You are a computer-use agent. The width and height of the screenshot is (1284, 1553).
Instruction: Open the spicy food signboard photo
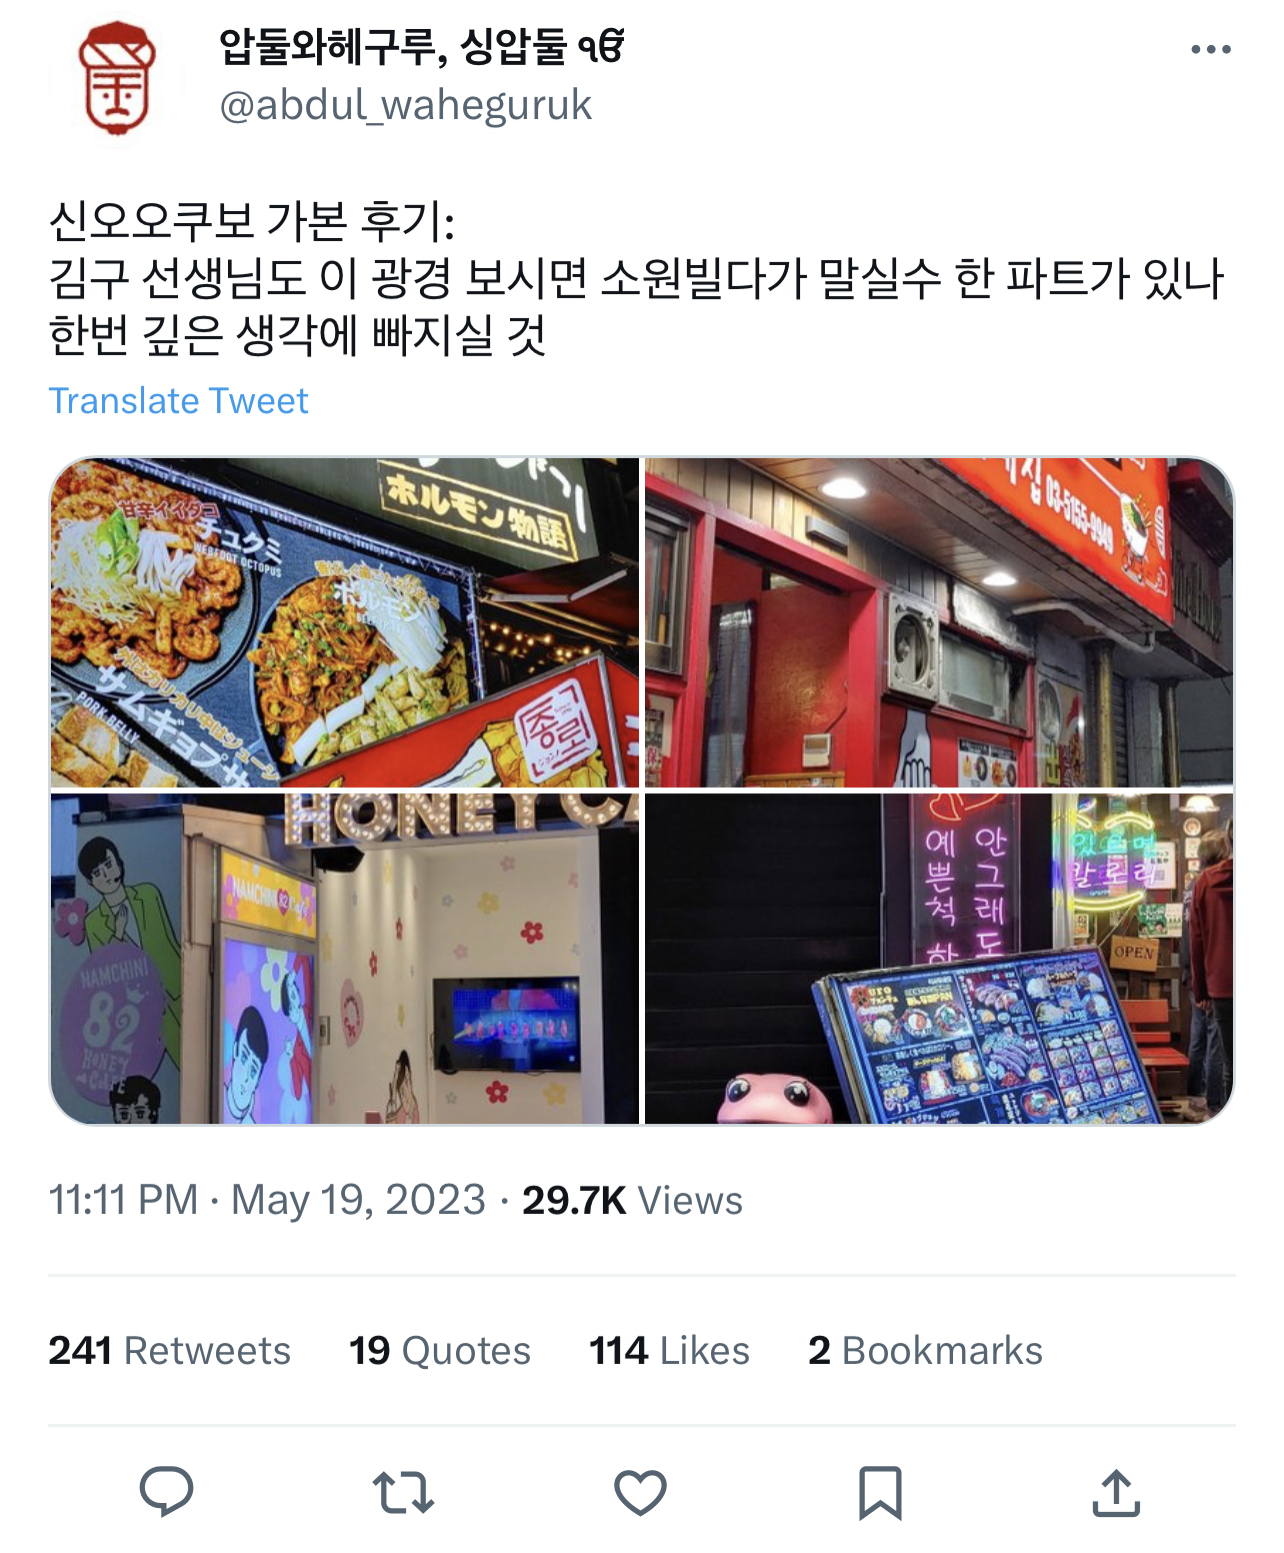(344, 622)
